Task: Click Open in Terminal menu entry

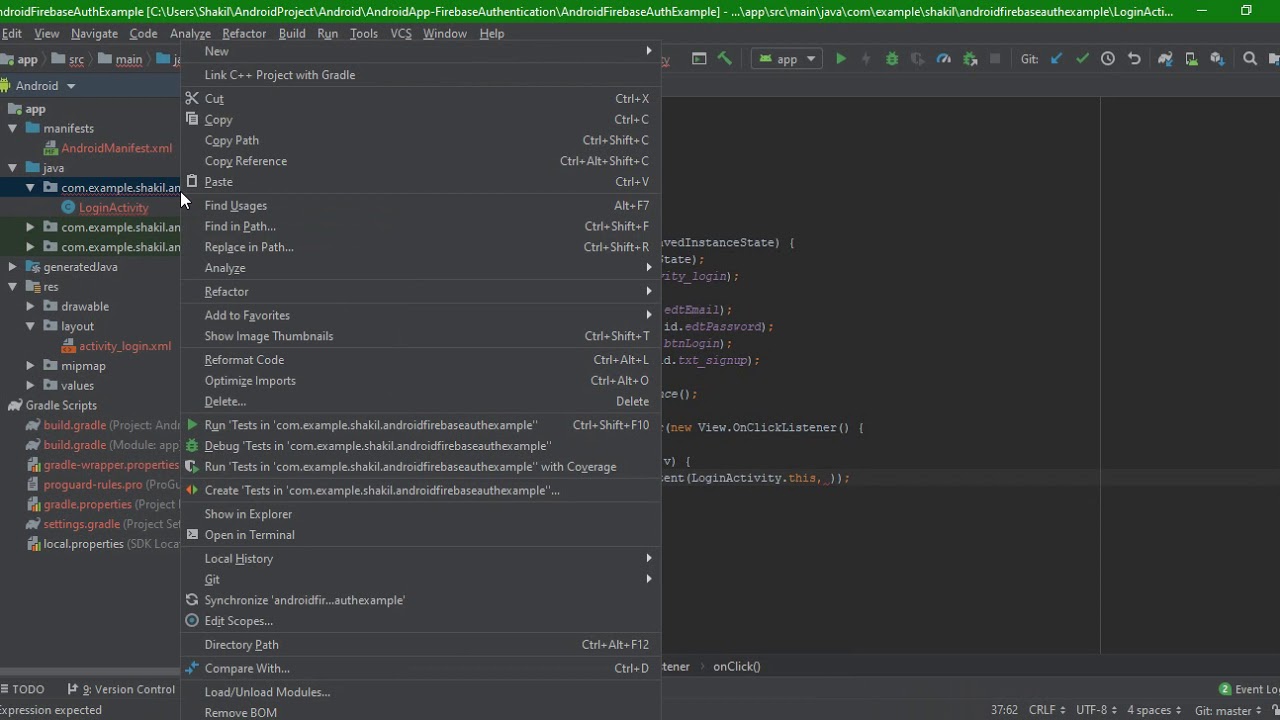Action: tap(420, 535)
